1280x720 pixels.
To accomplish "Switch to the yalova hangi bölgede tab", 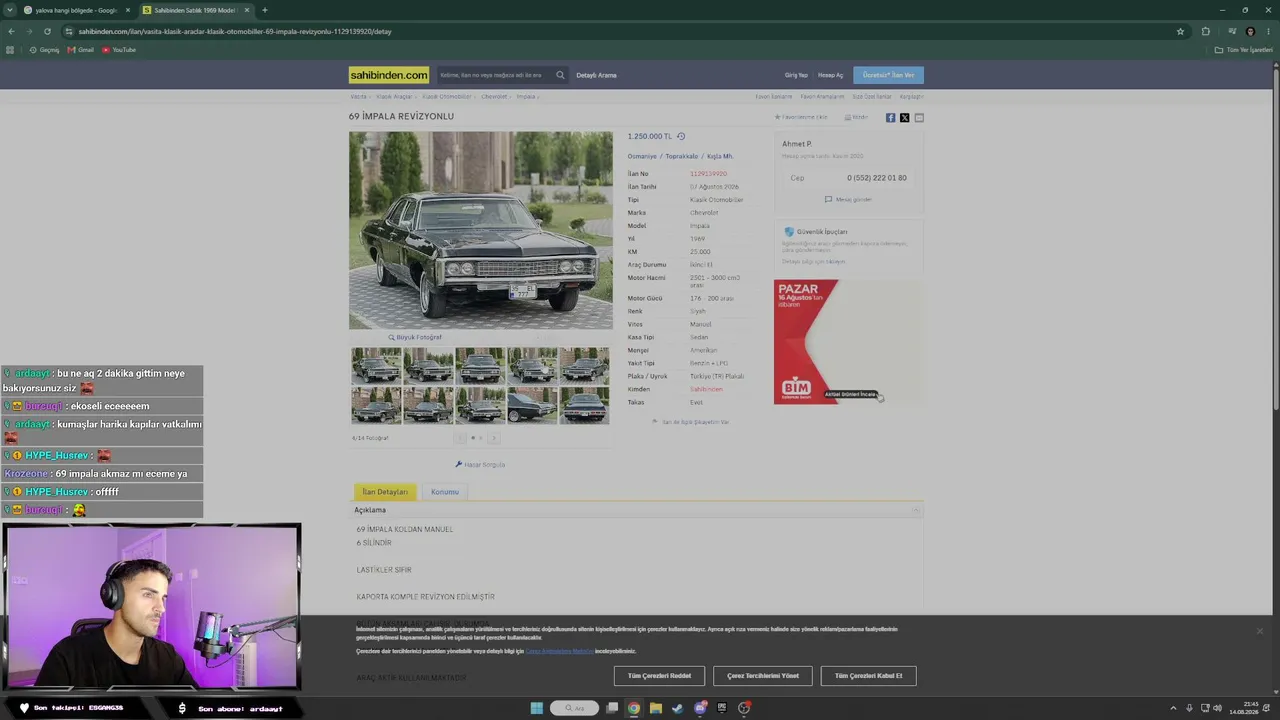I will tap(77, 10).
